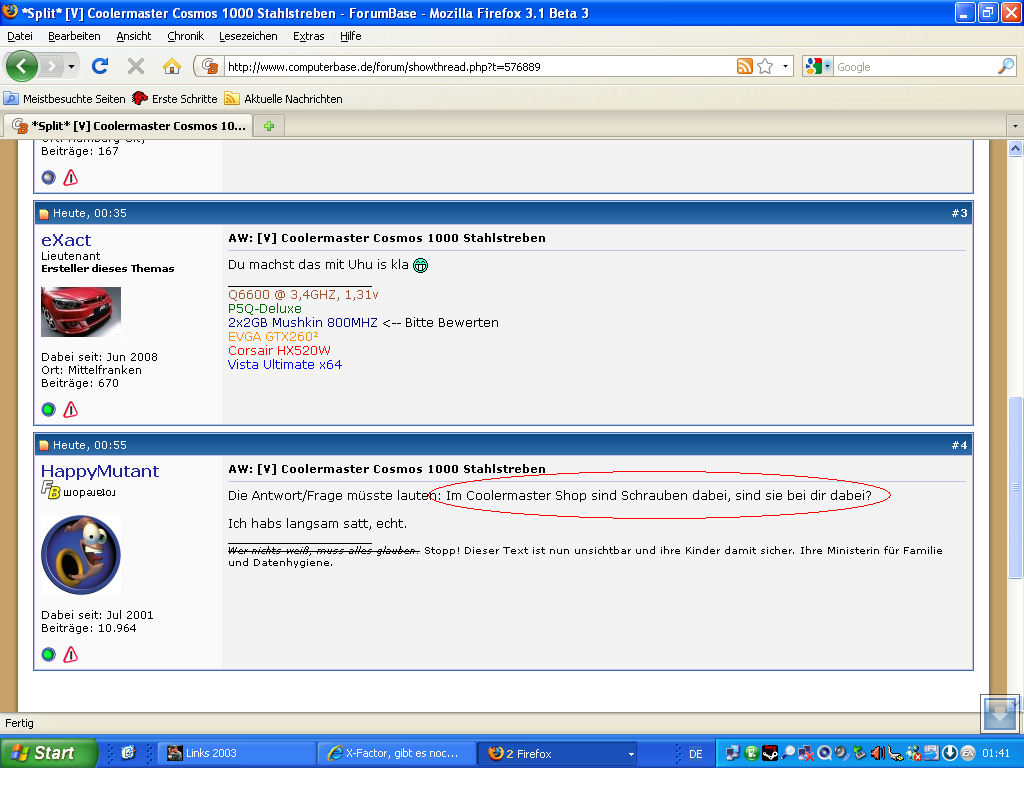Focus the Google search input field

914,67
